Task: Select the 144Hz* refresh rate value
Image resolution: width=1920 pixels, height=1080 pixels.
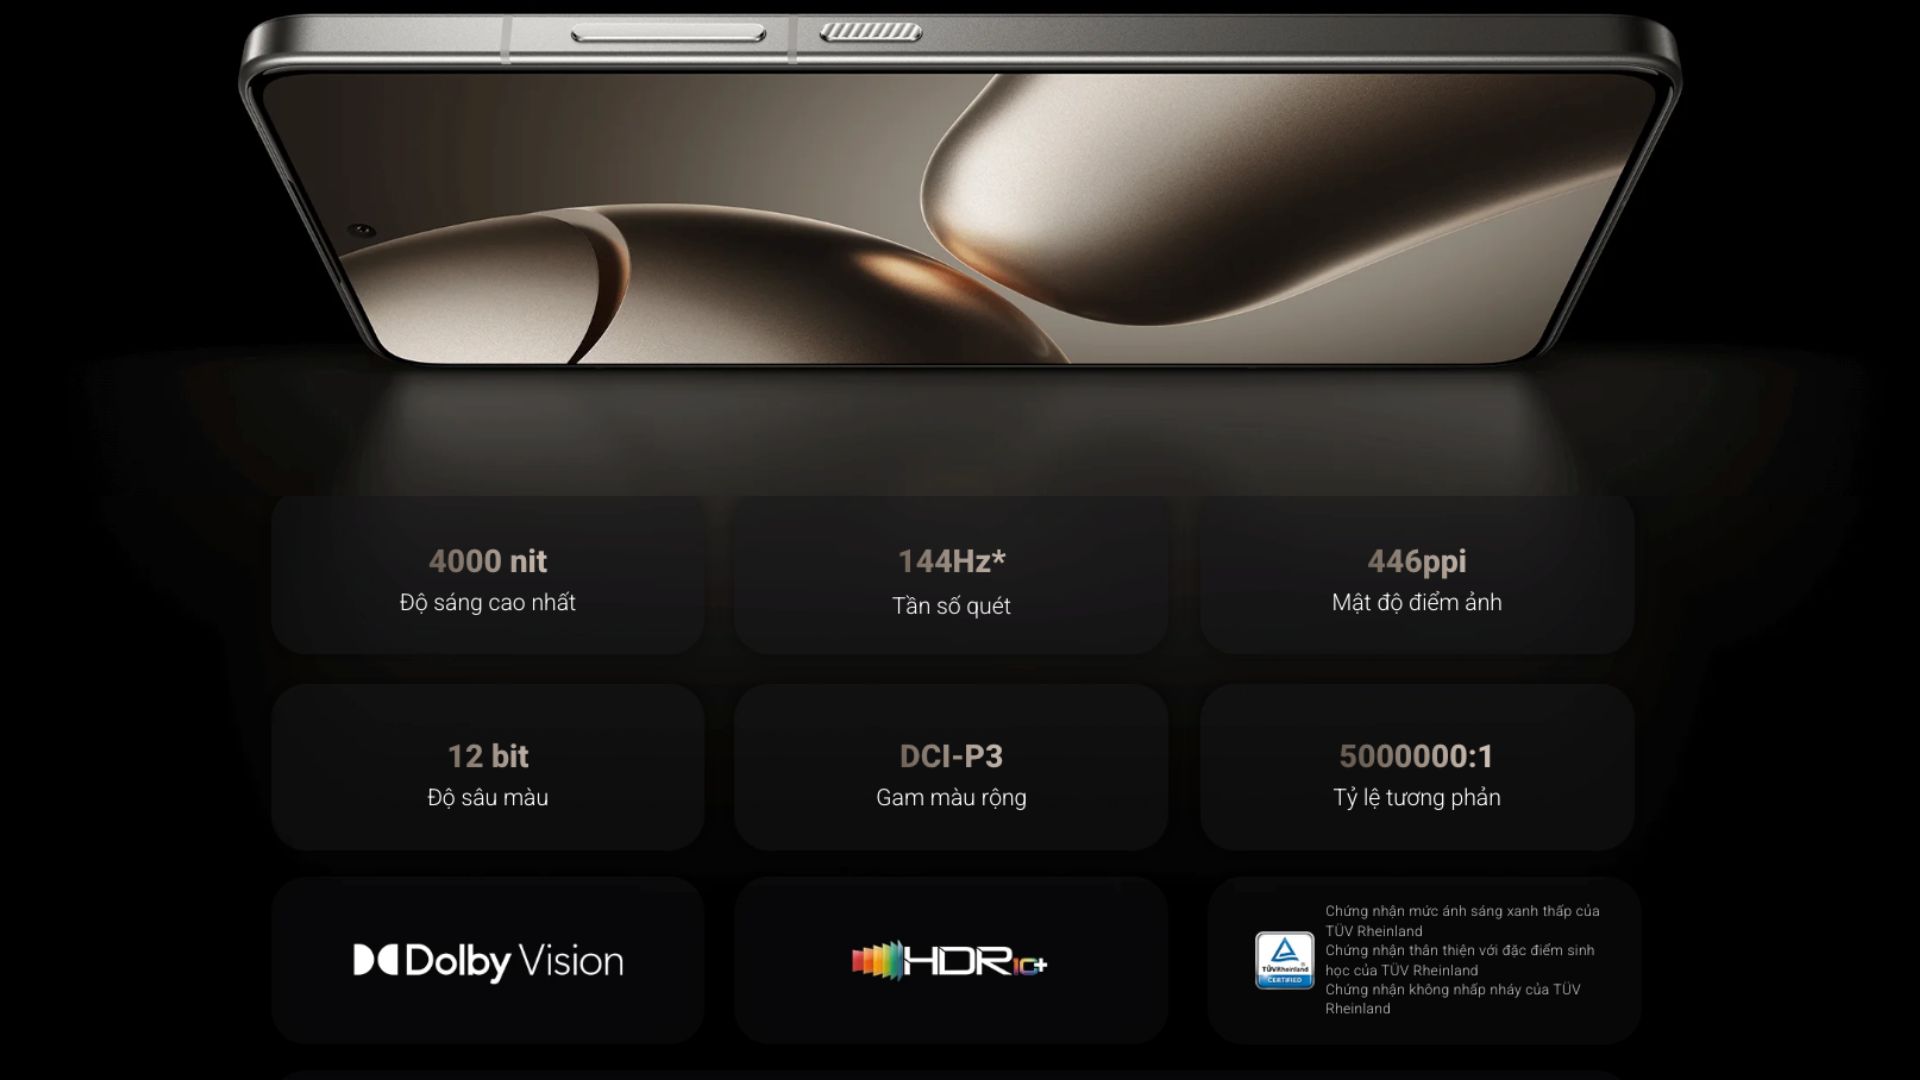Action: point(951,561)
